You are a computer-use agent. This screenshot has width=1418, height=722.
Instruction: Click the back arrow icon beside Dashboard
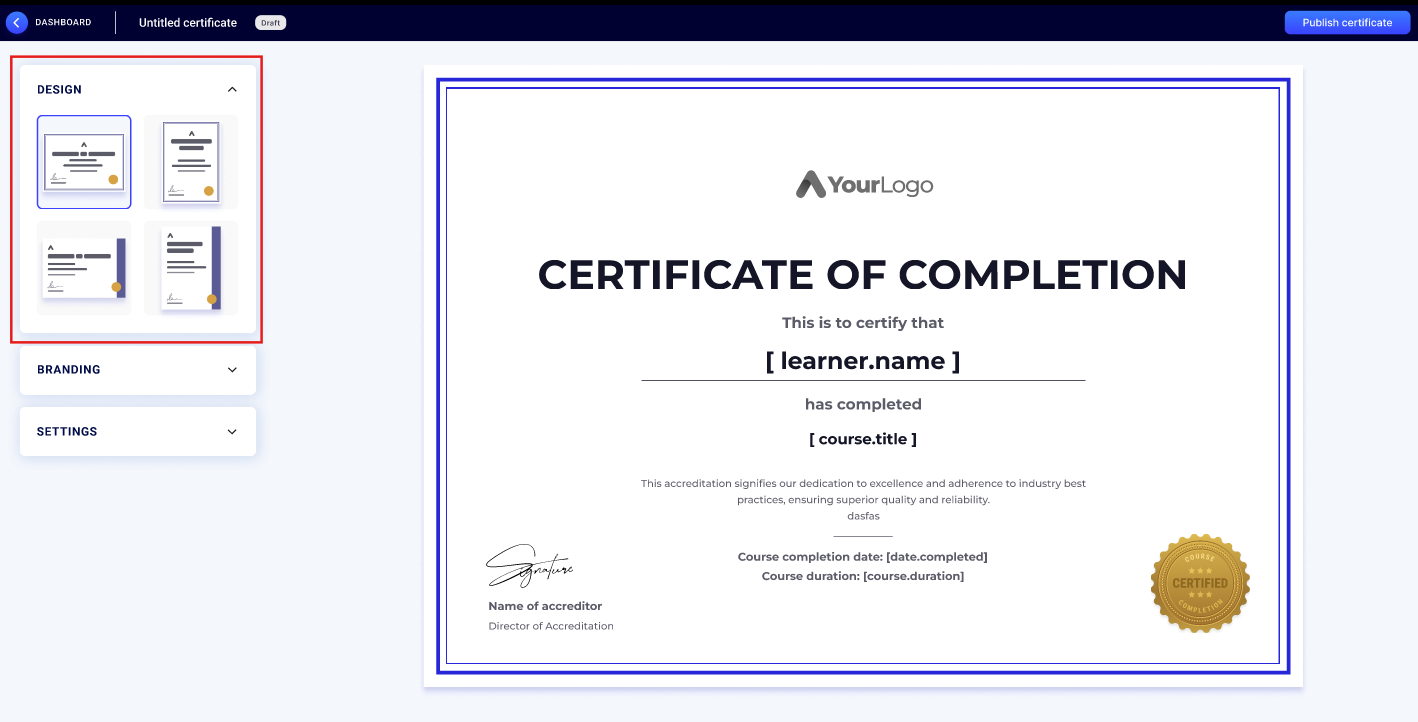coord(17,22)
